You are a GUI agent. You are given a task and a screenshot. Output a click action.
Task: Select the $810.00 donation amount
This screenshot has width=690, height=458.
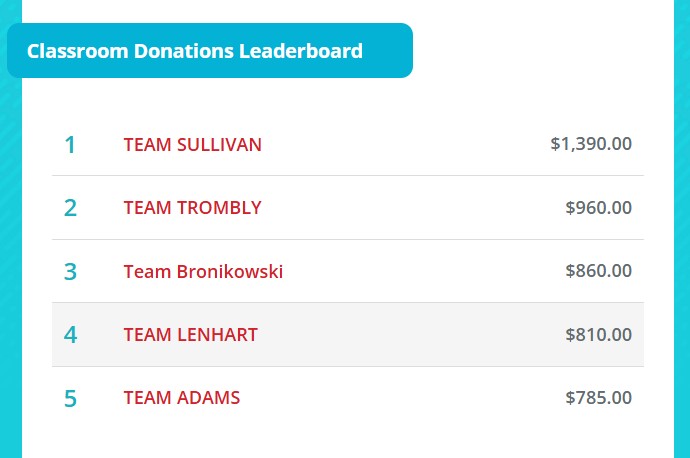click(598, 335)
